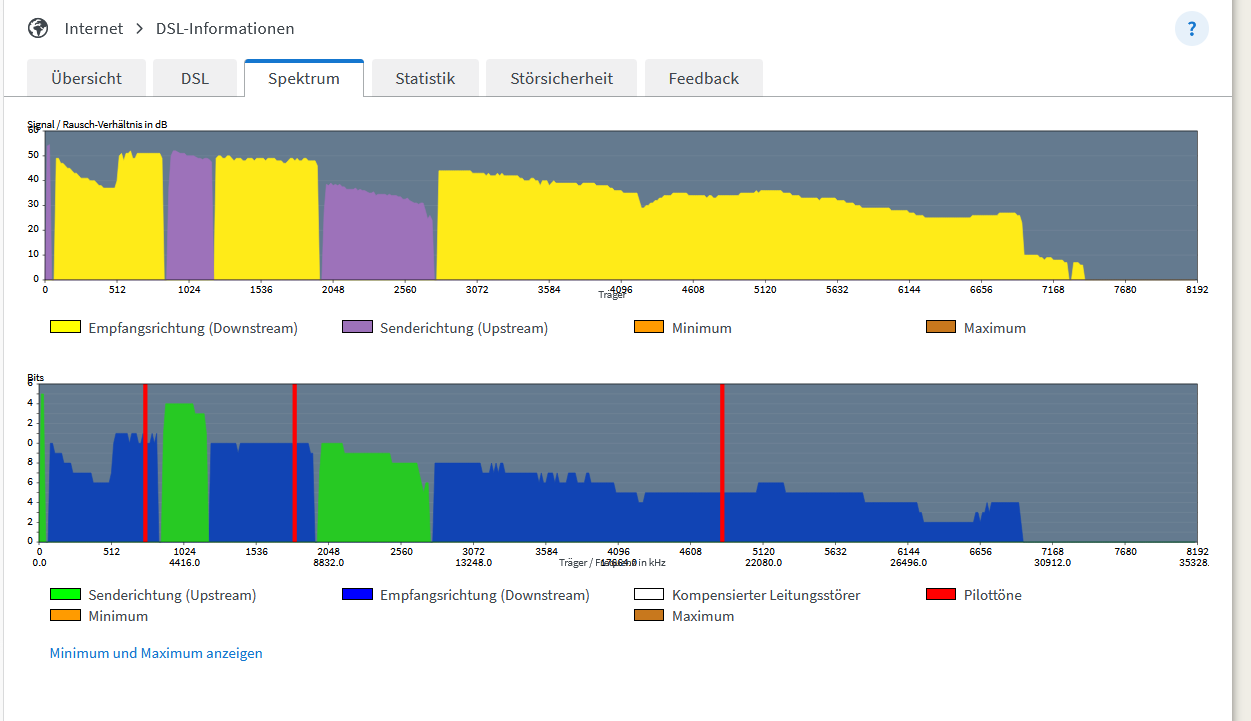The width and height of the screenshot is (1251, 721).
Task: Click the 35328. frequency value on Bits axis
Action: click(1192, 562)
